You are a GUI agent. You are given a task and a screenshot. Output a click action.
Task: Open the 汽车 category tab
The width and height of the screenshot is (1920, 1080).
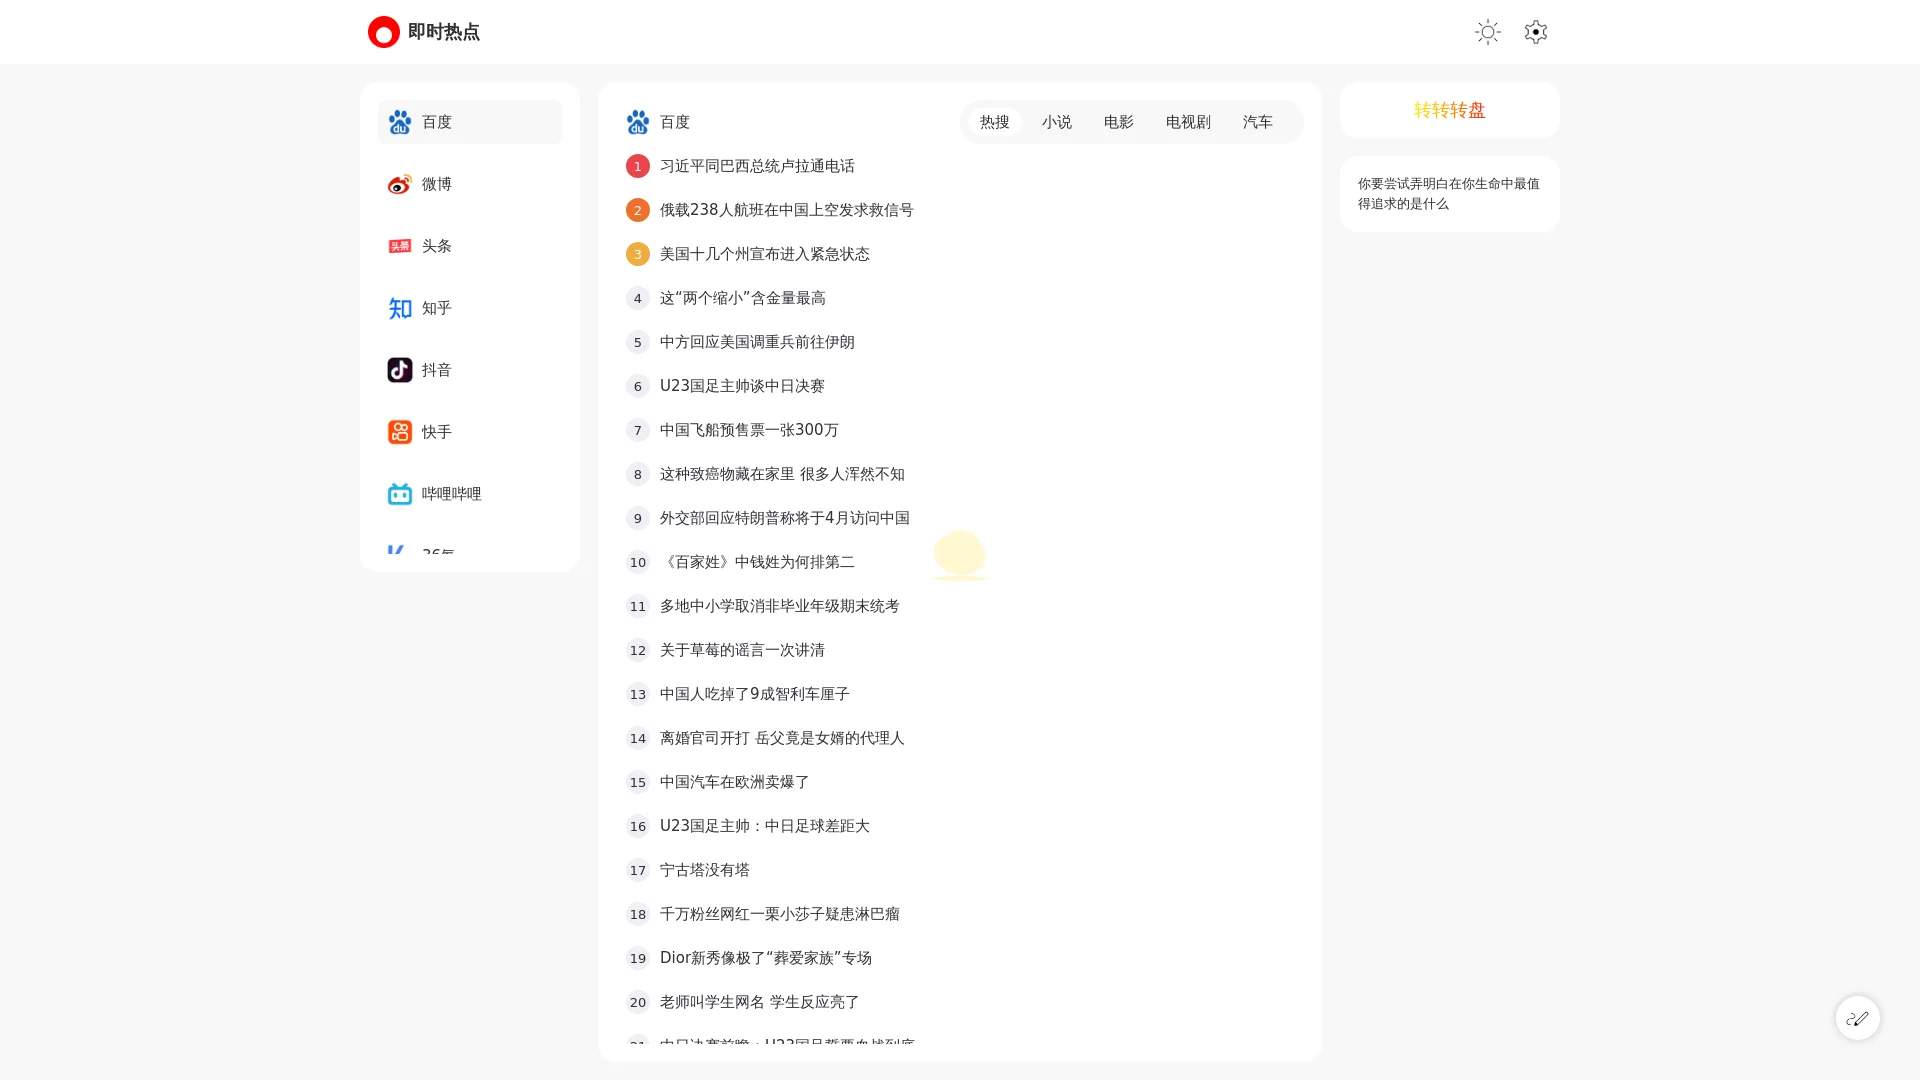[x=1257, y=121]
